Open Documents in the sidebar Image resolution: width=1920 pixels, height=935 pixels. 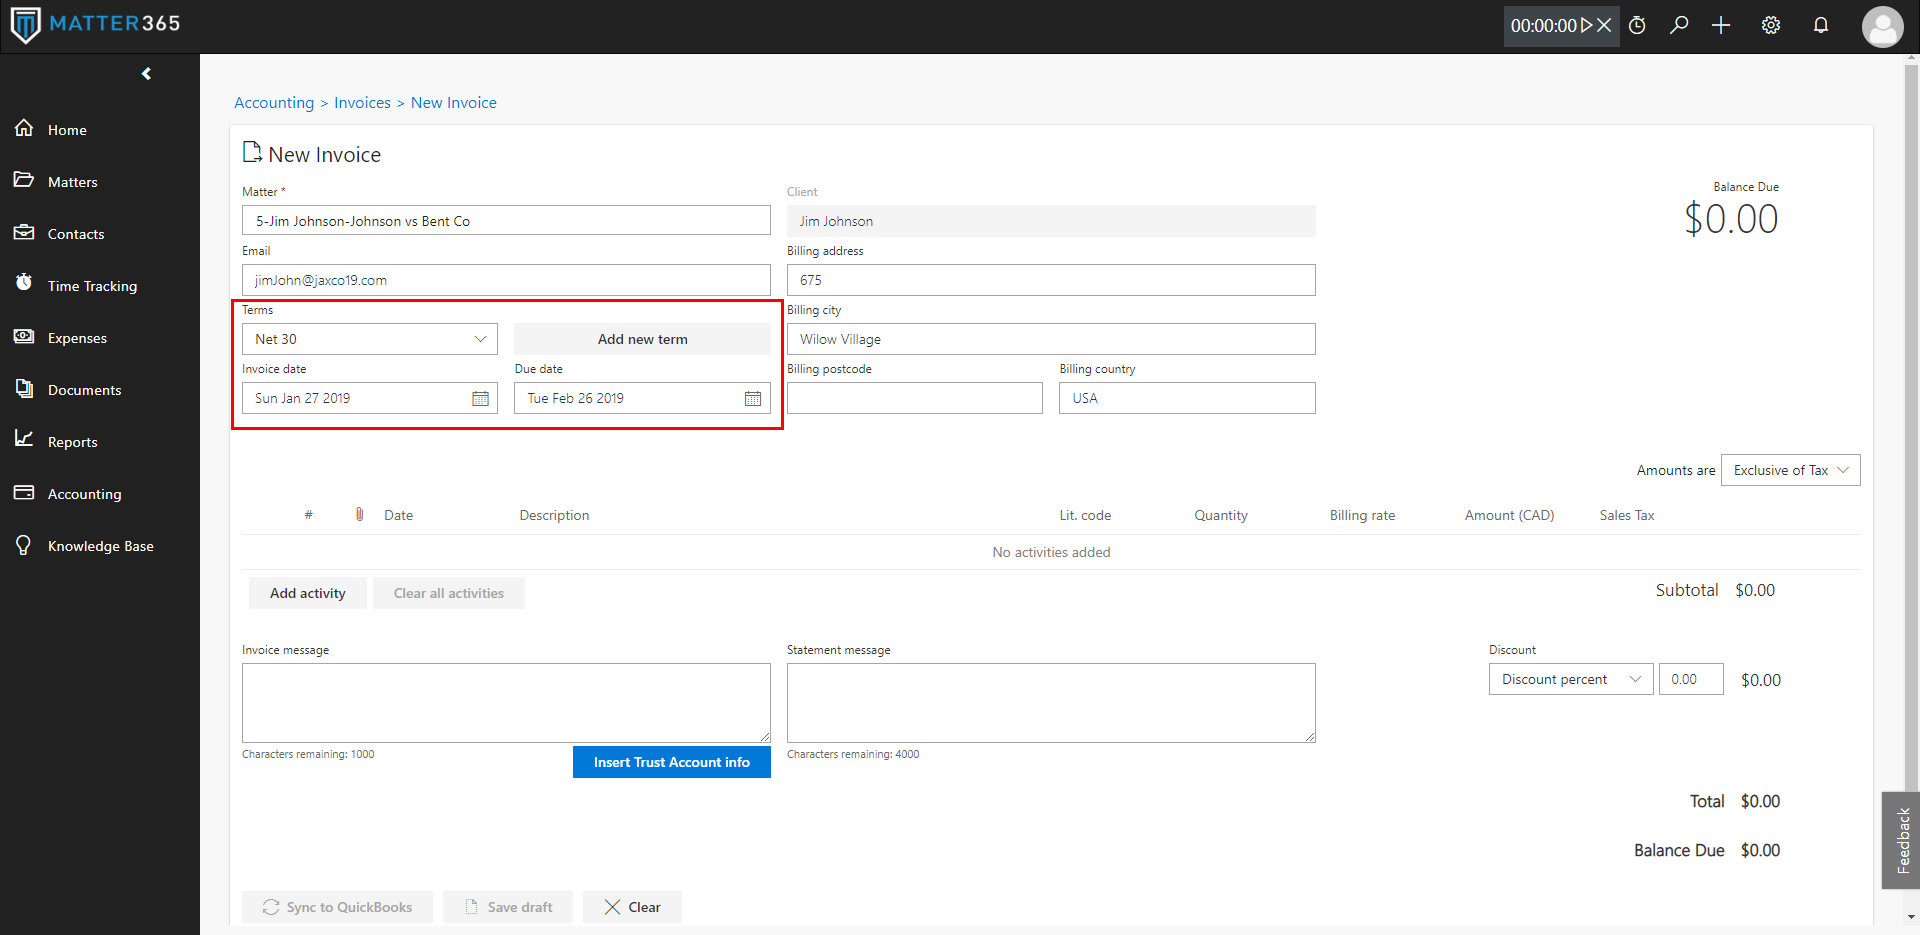pos(84,390)
